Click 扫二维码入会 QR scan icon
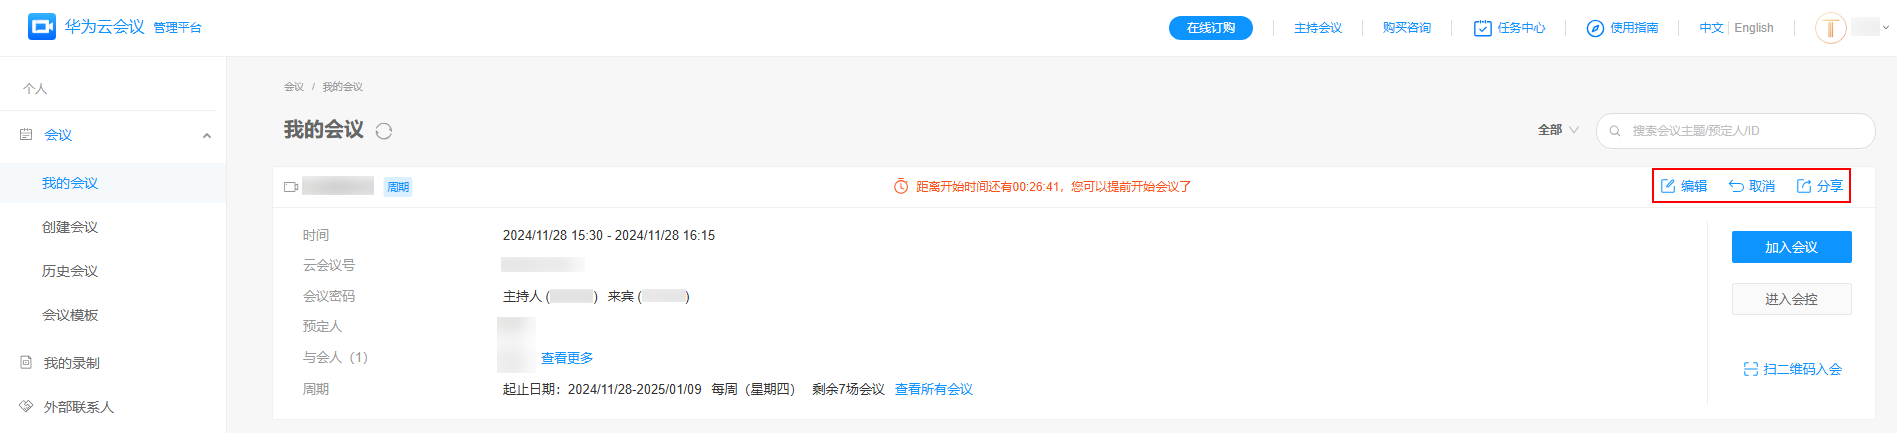The image size is (1897, 433). point(1750,369)
